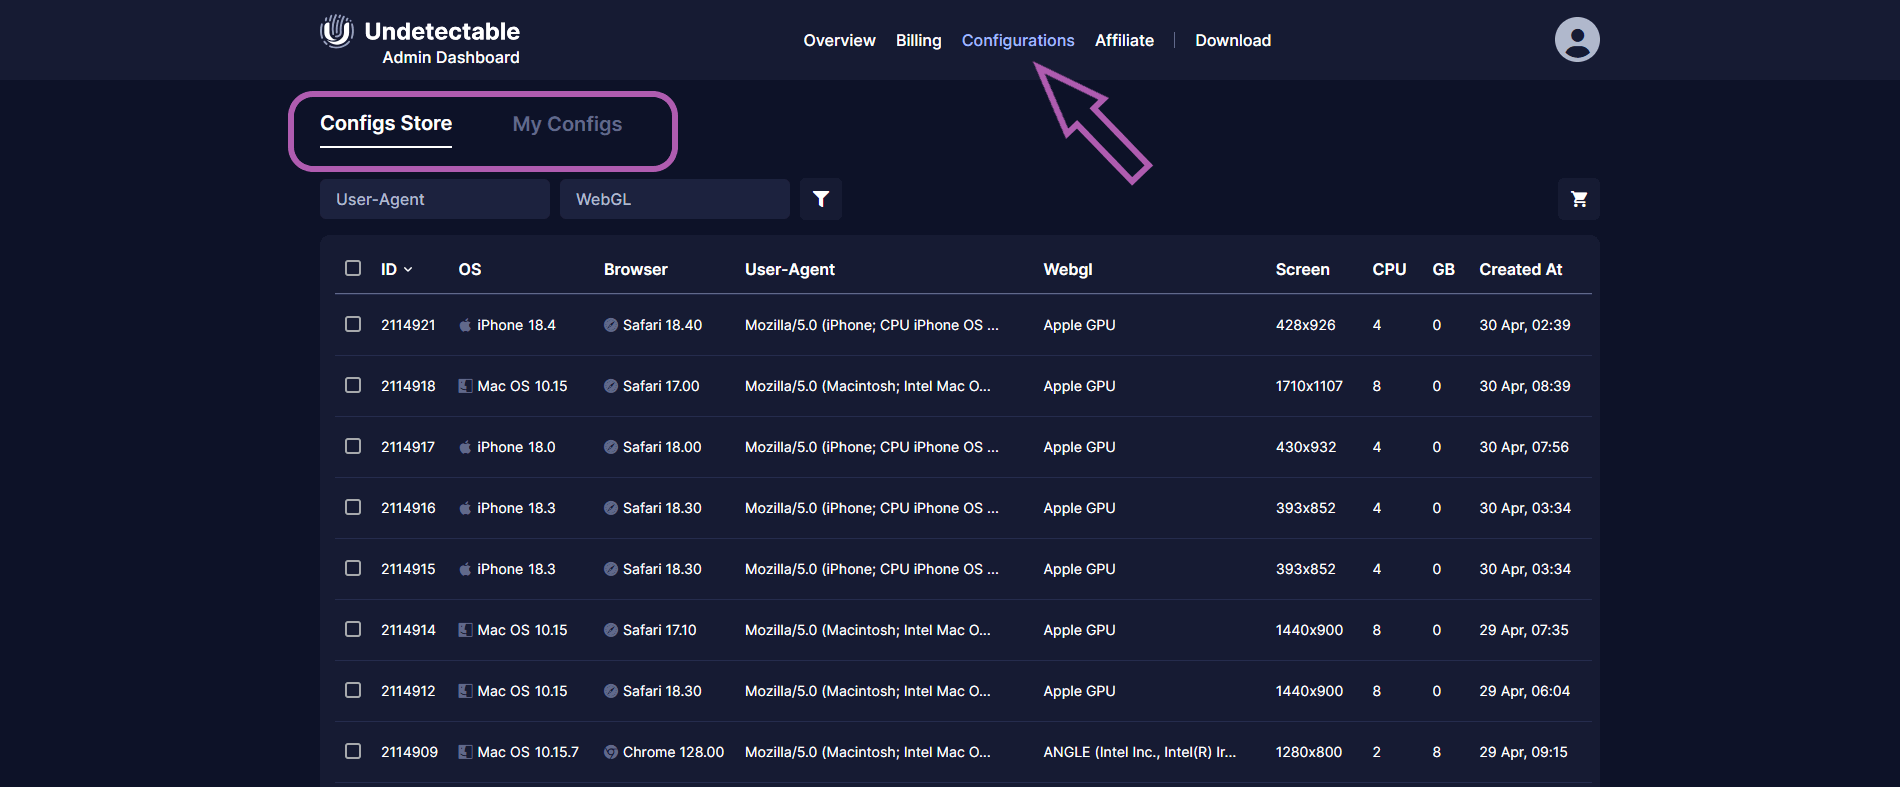The width and height of the screenshot is (1900, 787).
Task: Open the User-Agent filter field
Action: tap(434, 199)
